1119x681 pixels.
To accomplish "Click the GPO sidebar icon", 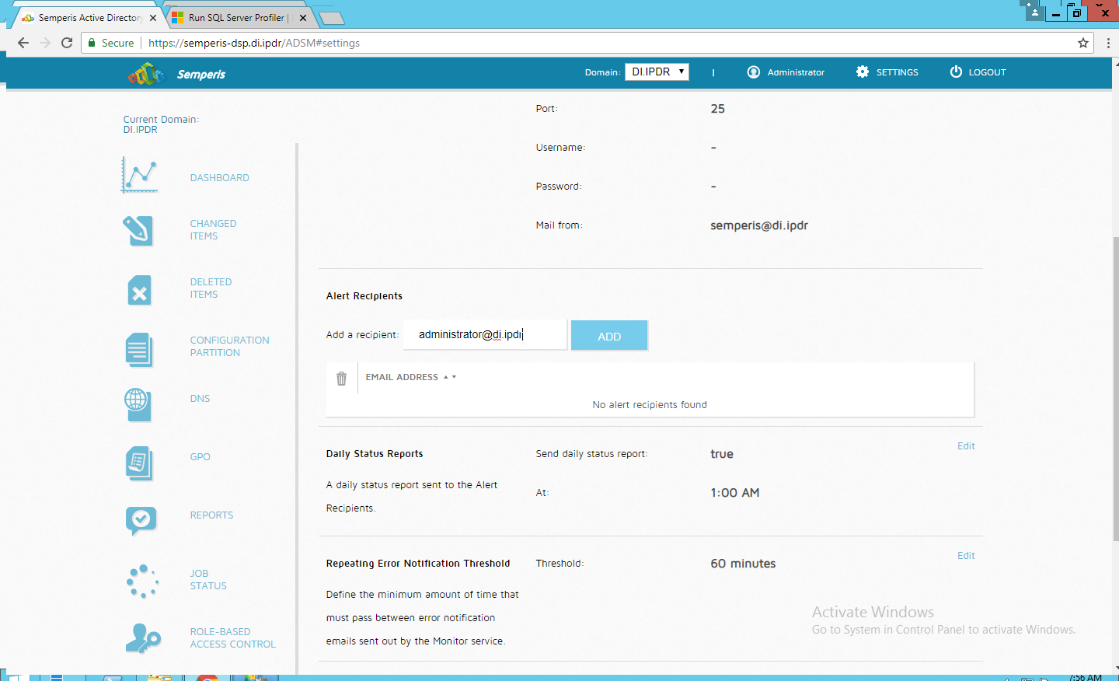I will click(x=139, y=462).
